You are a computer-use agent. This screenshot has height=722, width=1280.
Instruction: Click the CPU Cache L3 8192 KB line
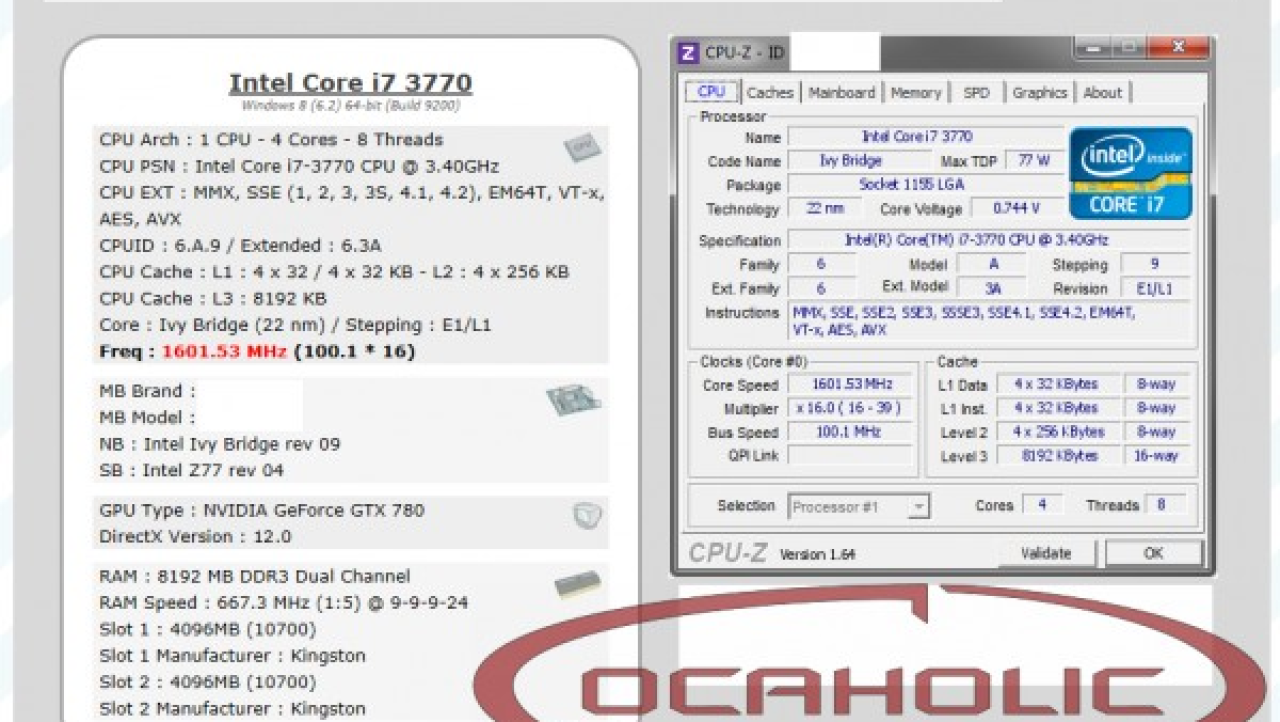pyautogui.click(x=213, y=299)
